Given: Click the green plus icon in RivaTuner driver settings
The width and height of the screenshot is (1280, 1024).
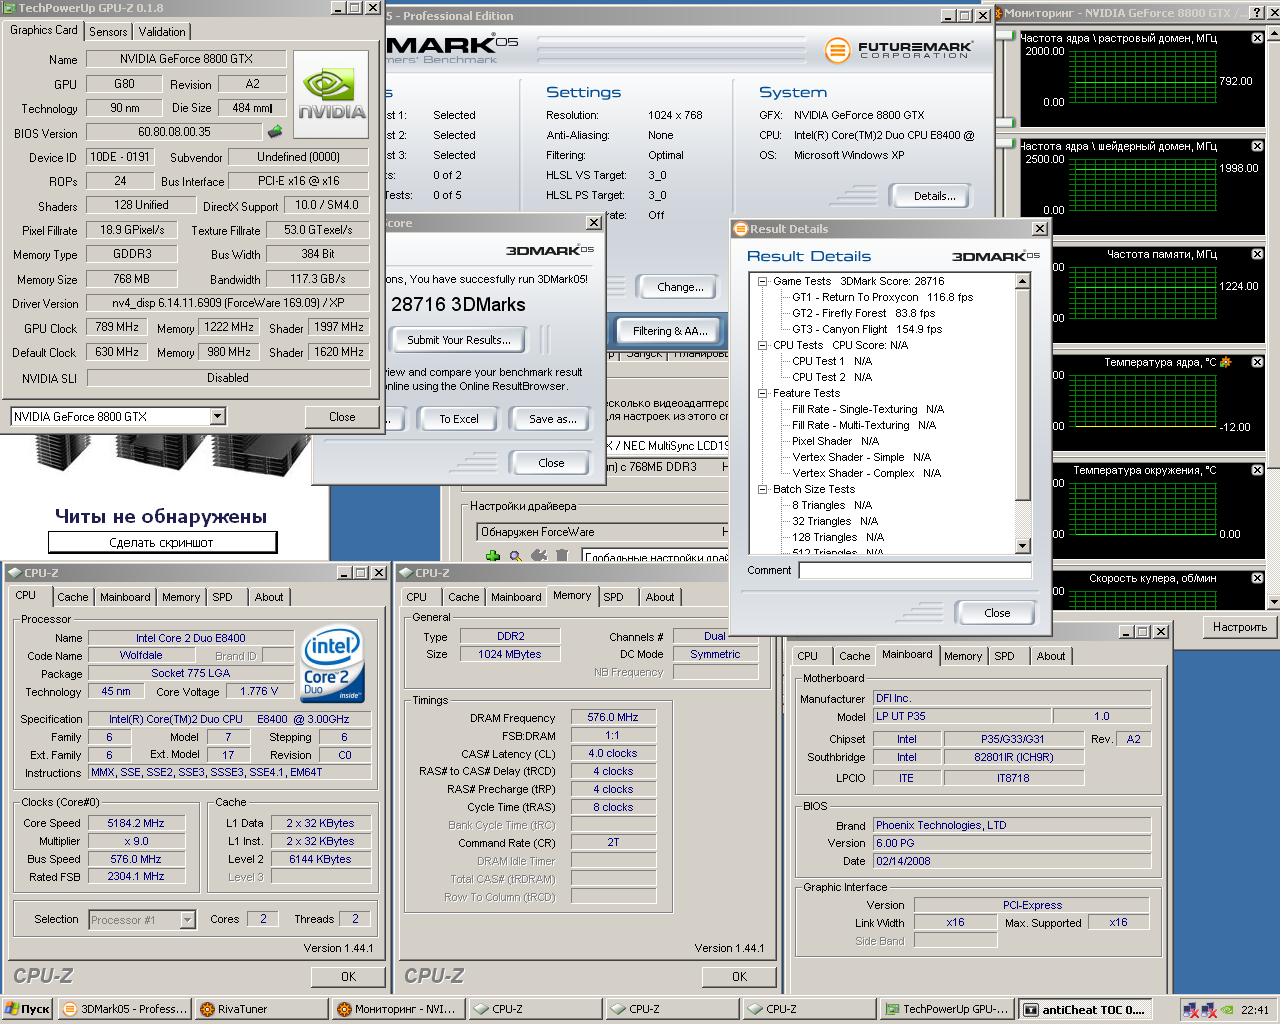Looking at the screenshot, I should [x=493, y=557].
